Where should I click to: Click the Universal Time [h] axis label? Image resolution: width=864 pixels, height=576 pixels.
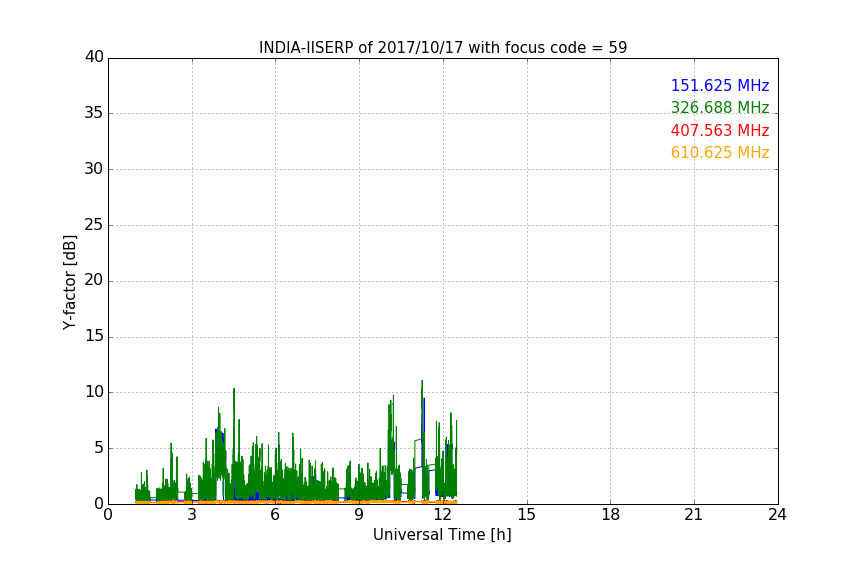tap(442, 535)
